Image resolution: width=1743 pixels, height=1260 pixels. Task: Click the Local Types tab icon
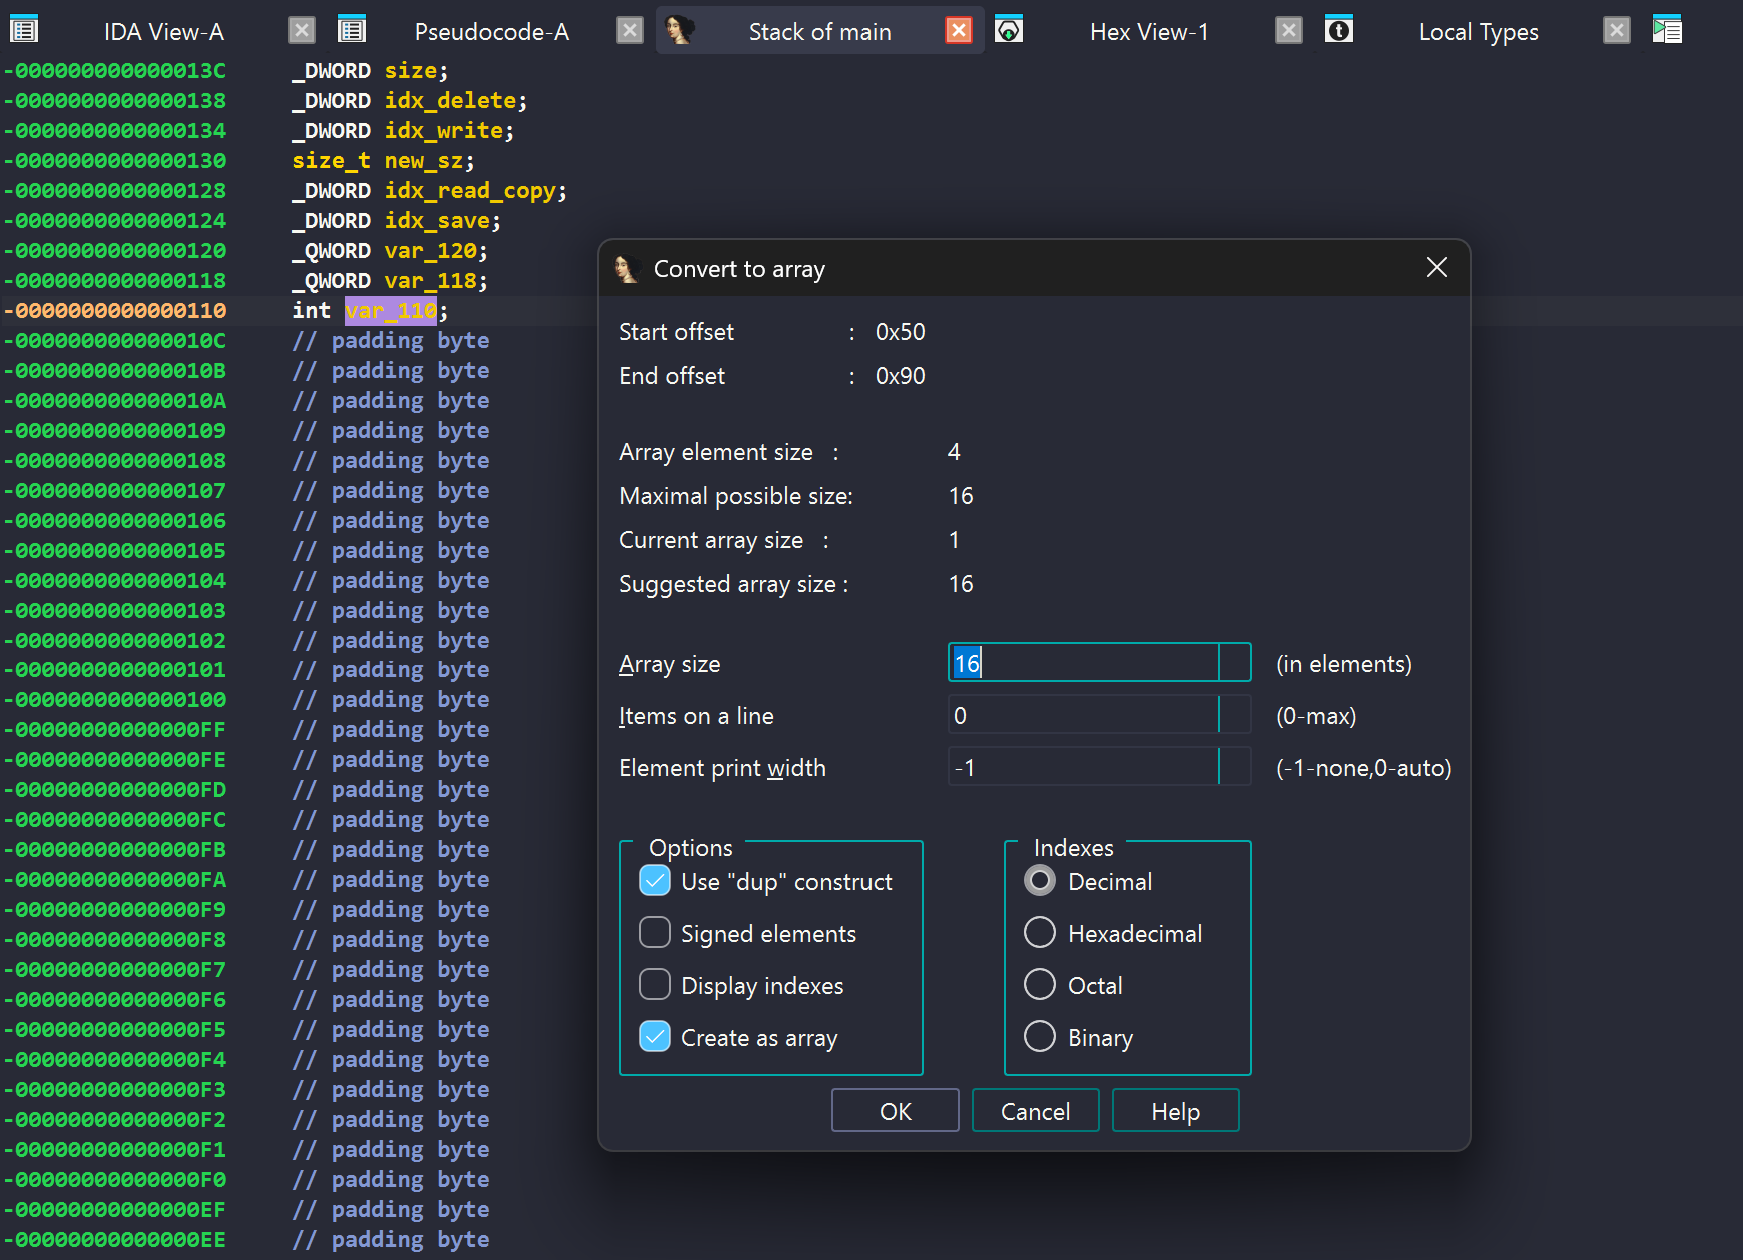(x=1338, y=30)
